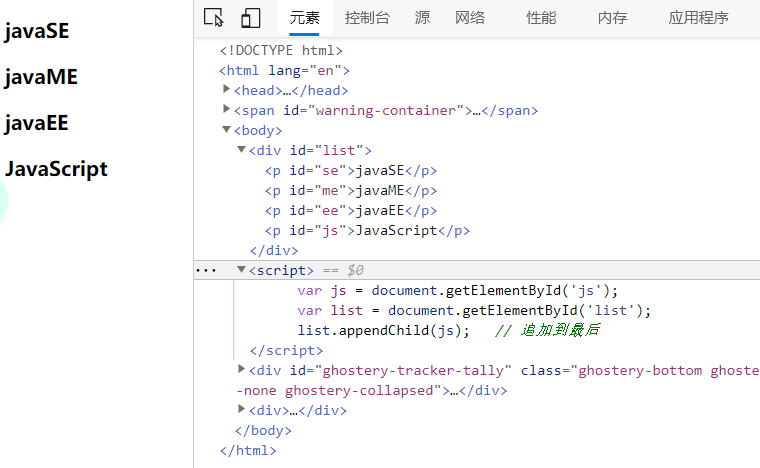760x468 pixels.
Task: Open the 性能 tab
Action: tap(541, 17)
